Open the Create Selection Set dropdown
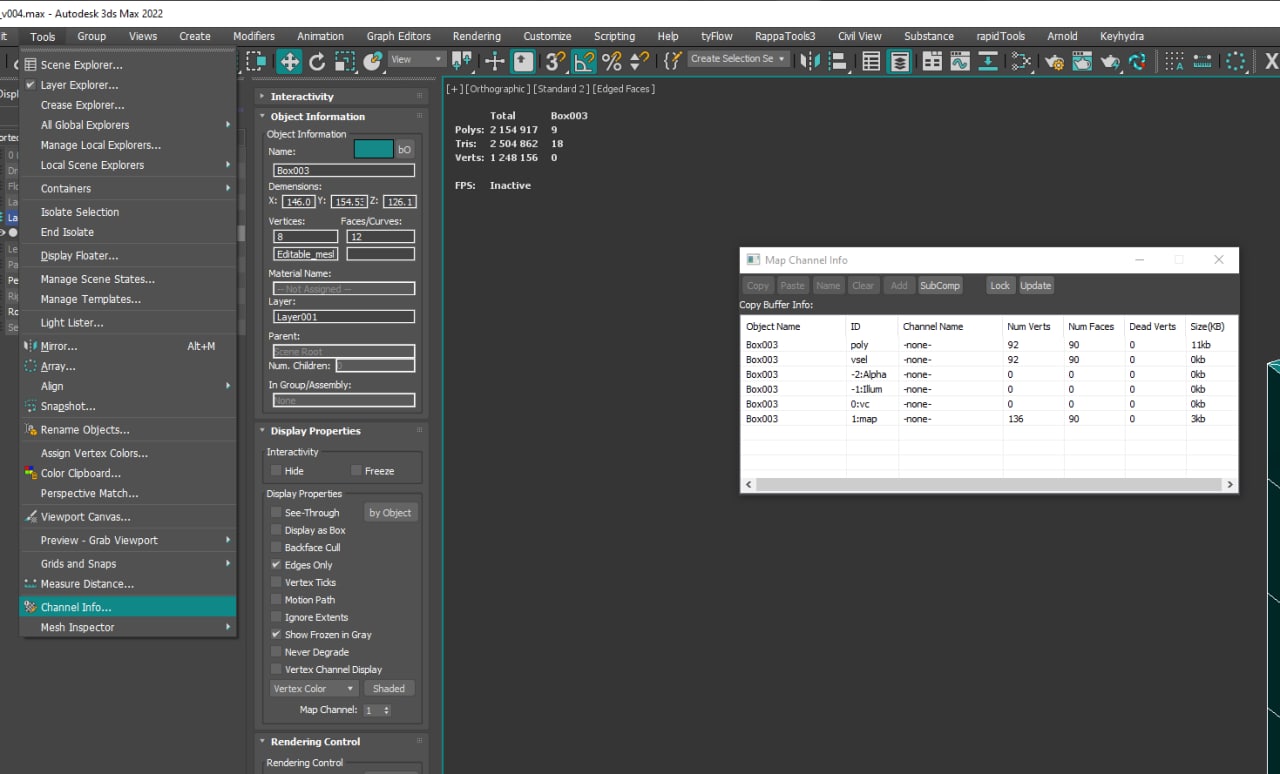1280x774 pixels. pyautogui.click(x=739, y=59)
